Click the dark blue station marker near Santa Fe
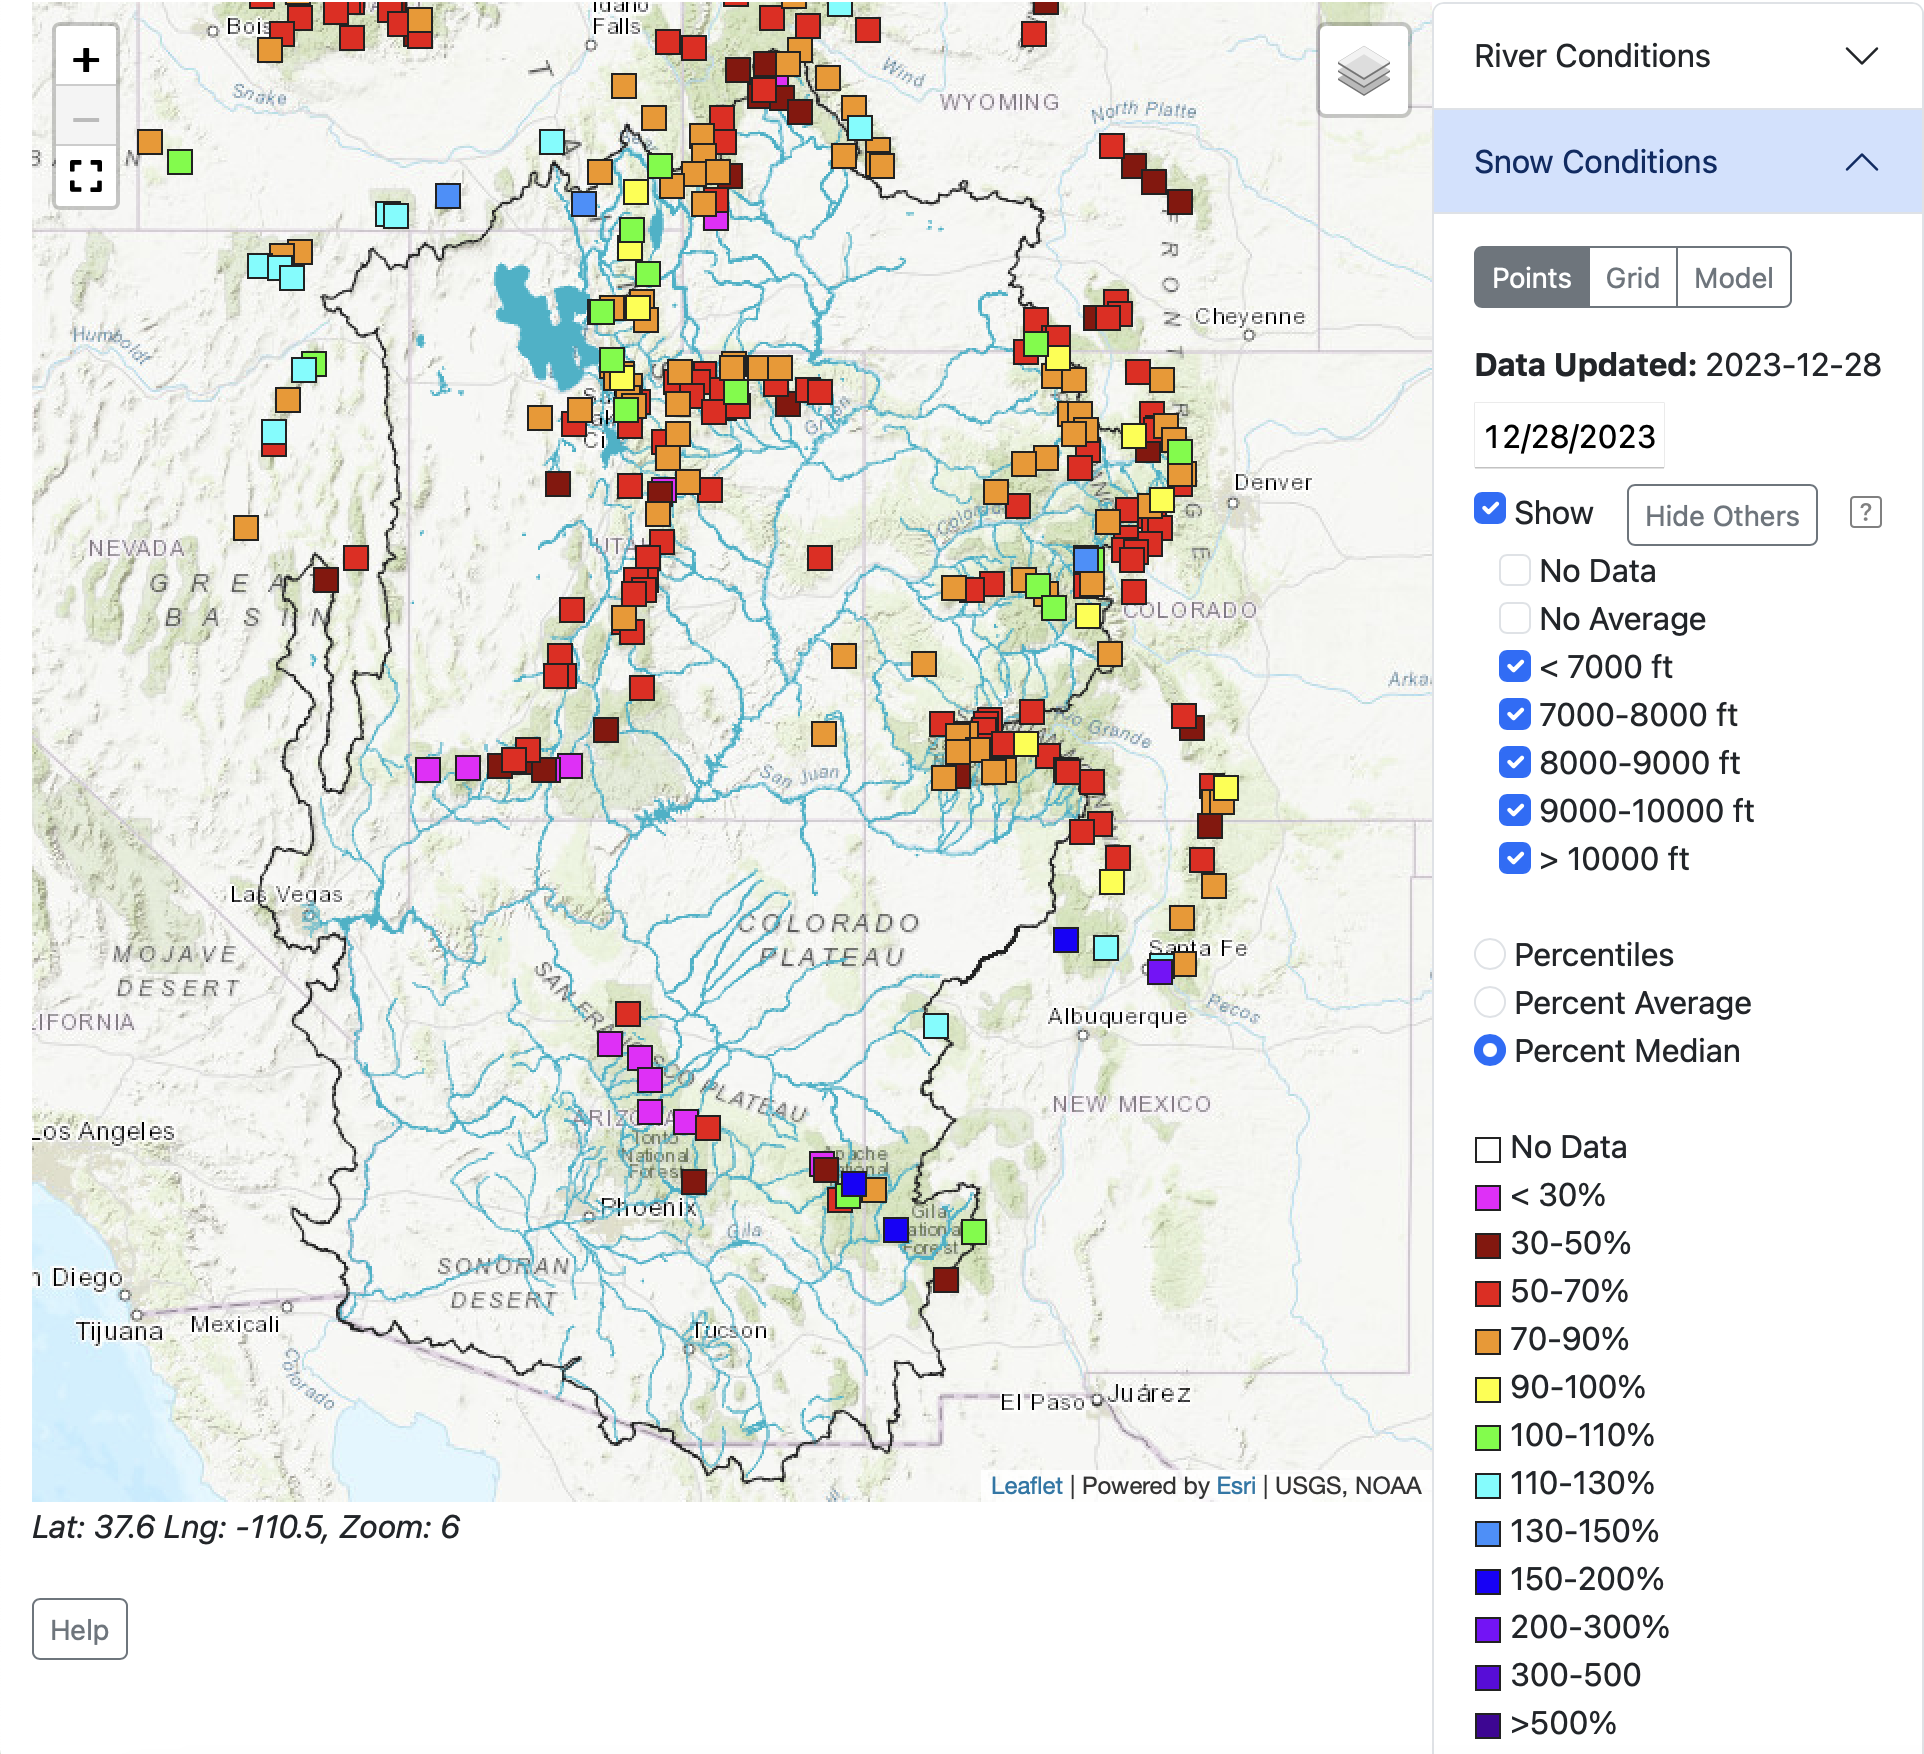This screenshot has width=1924, height=1754. 1066,940
